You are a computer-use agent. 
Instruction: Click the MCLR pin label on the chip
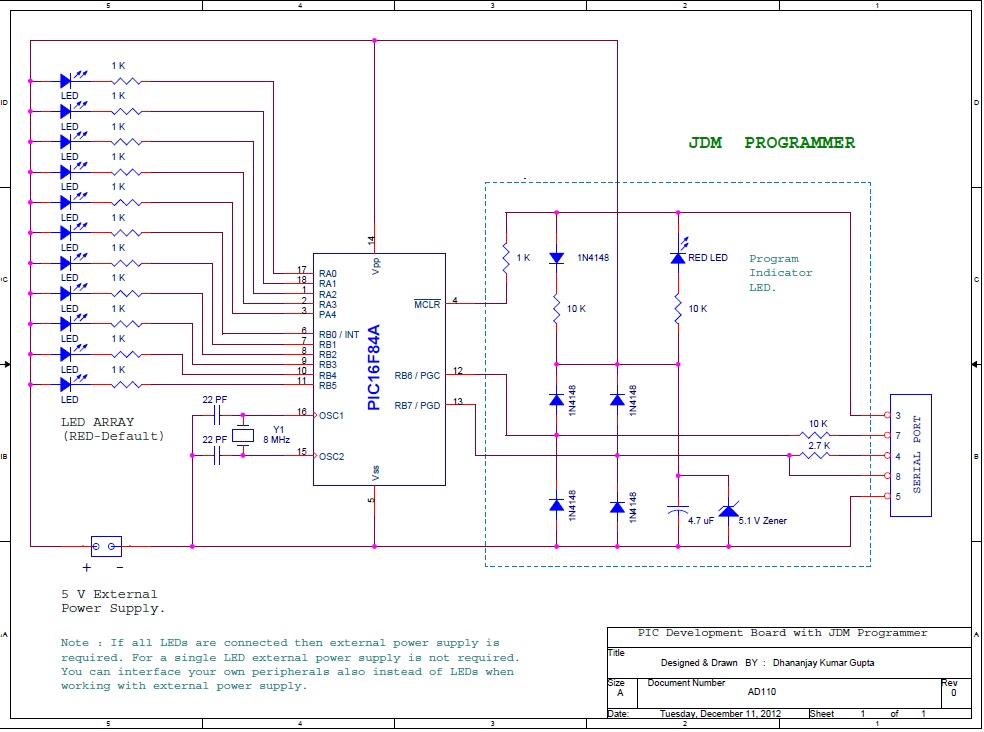click(427, 304)
